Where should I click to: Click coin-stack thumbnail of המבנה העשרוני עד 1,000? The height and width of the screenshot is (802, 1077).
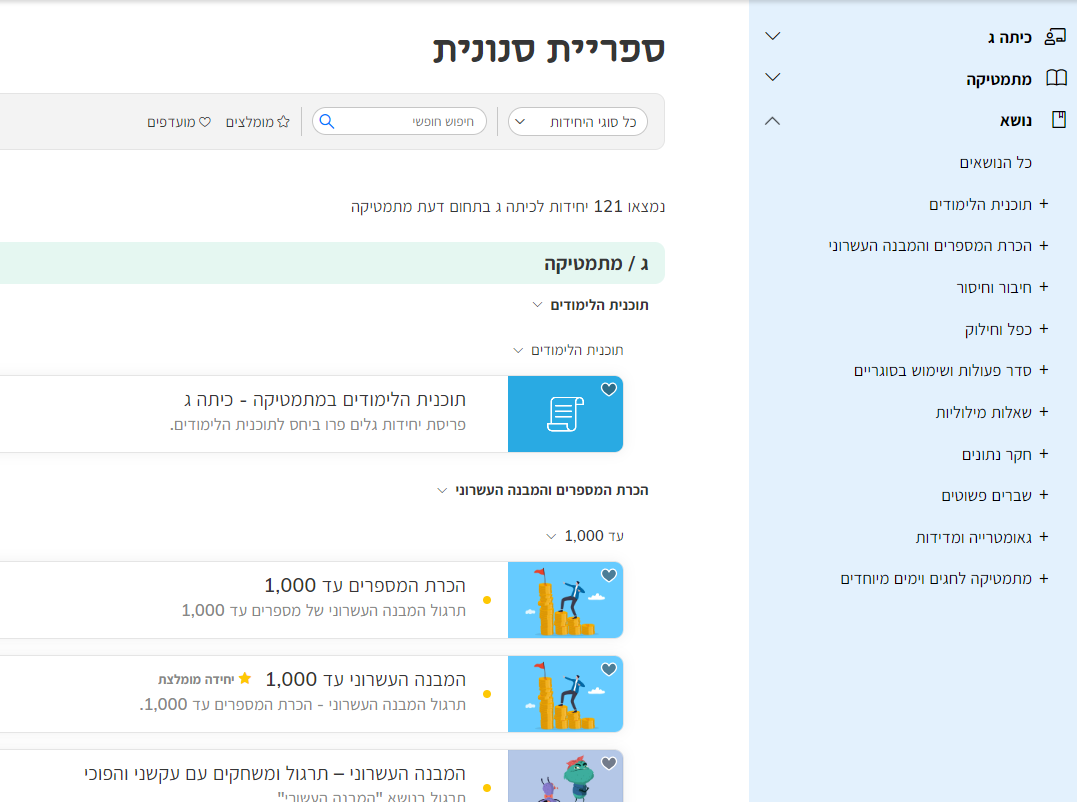click(565, 694)
